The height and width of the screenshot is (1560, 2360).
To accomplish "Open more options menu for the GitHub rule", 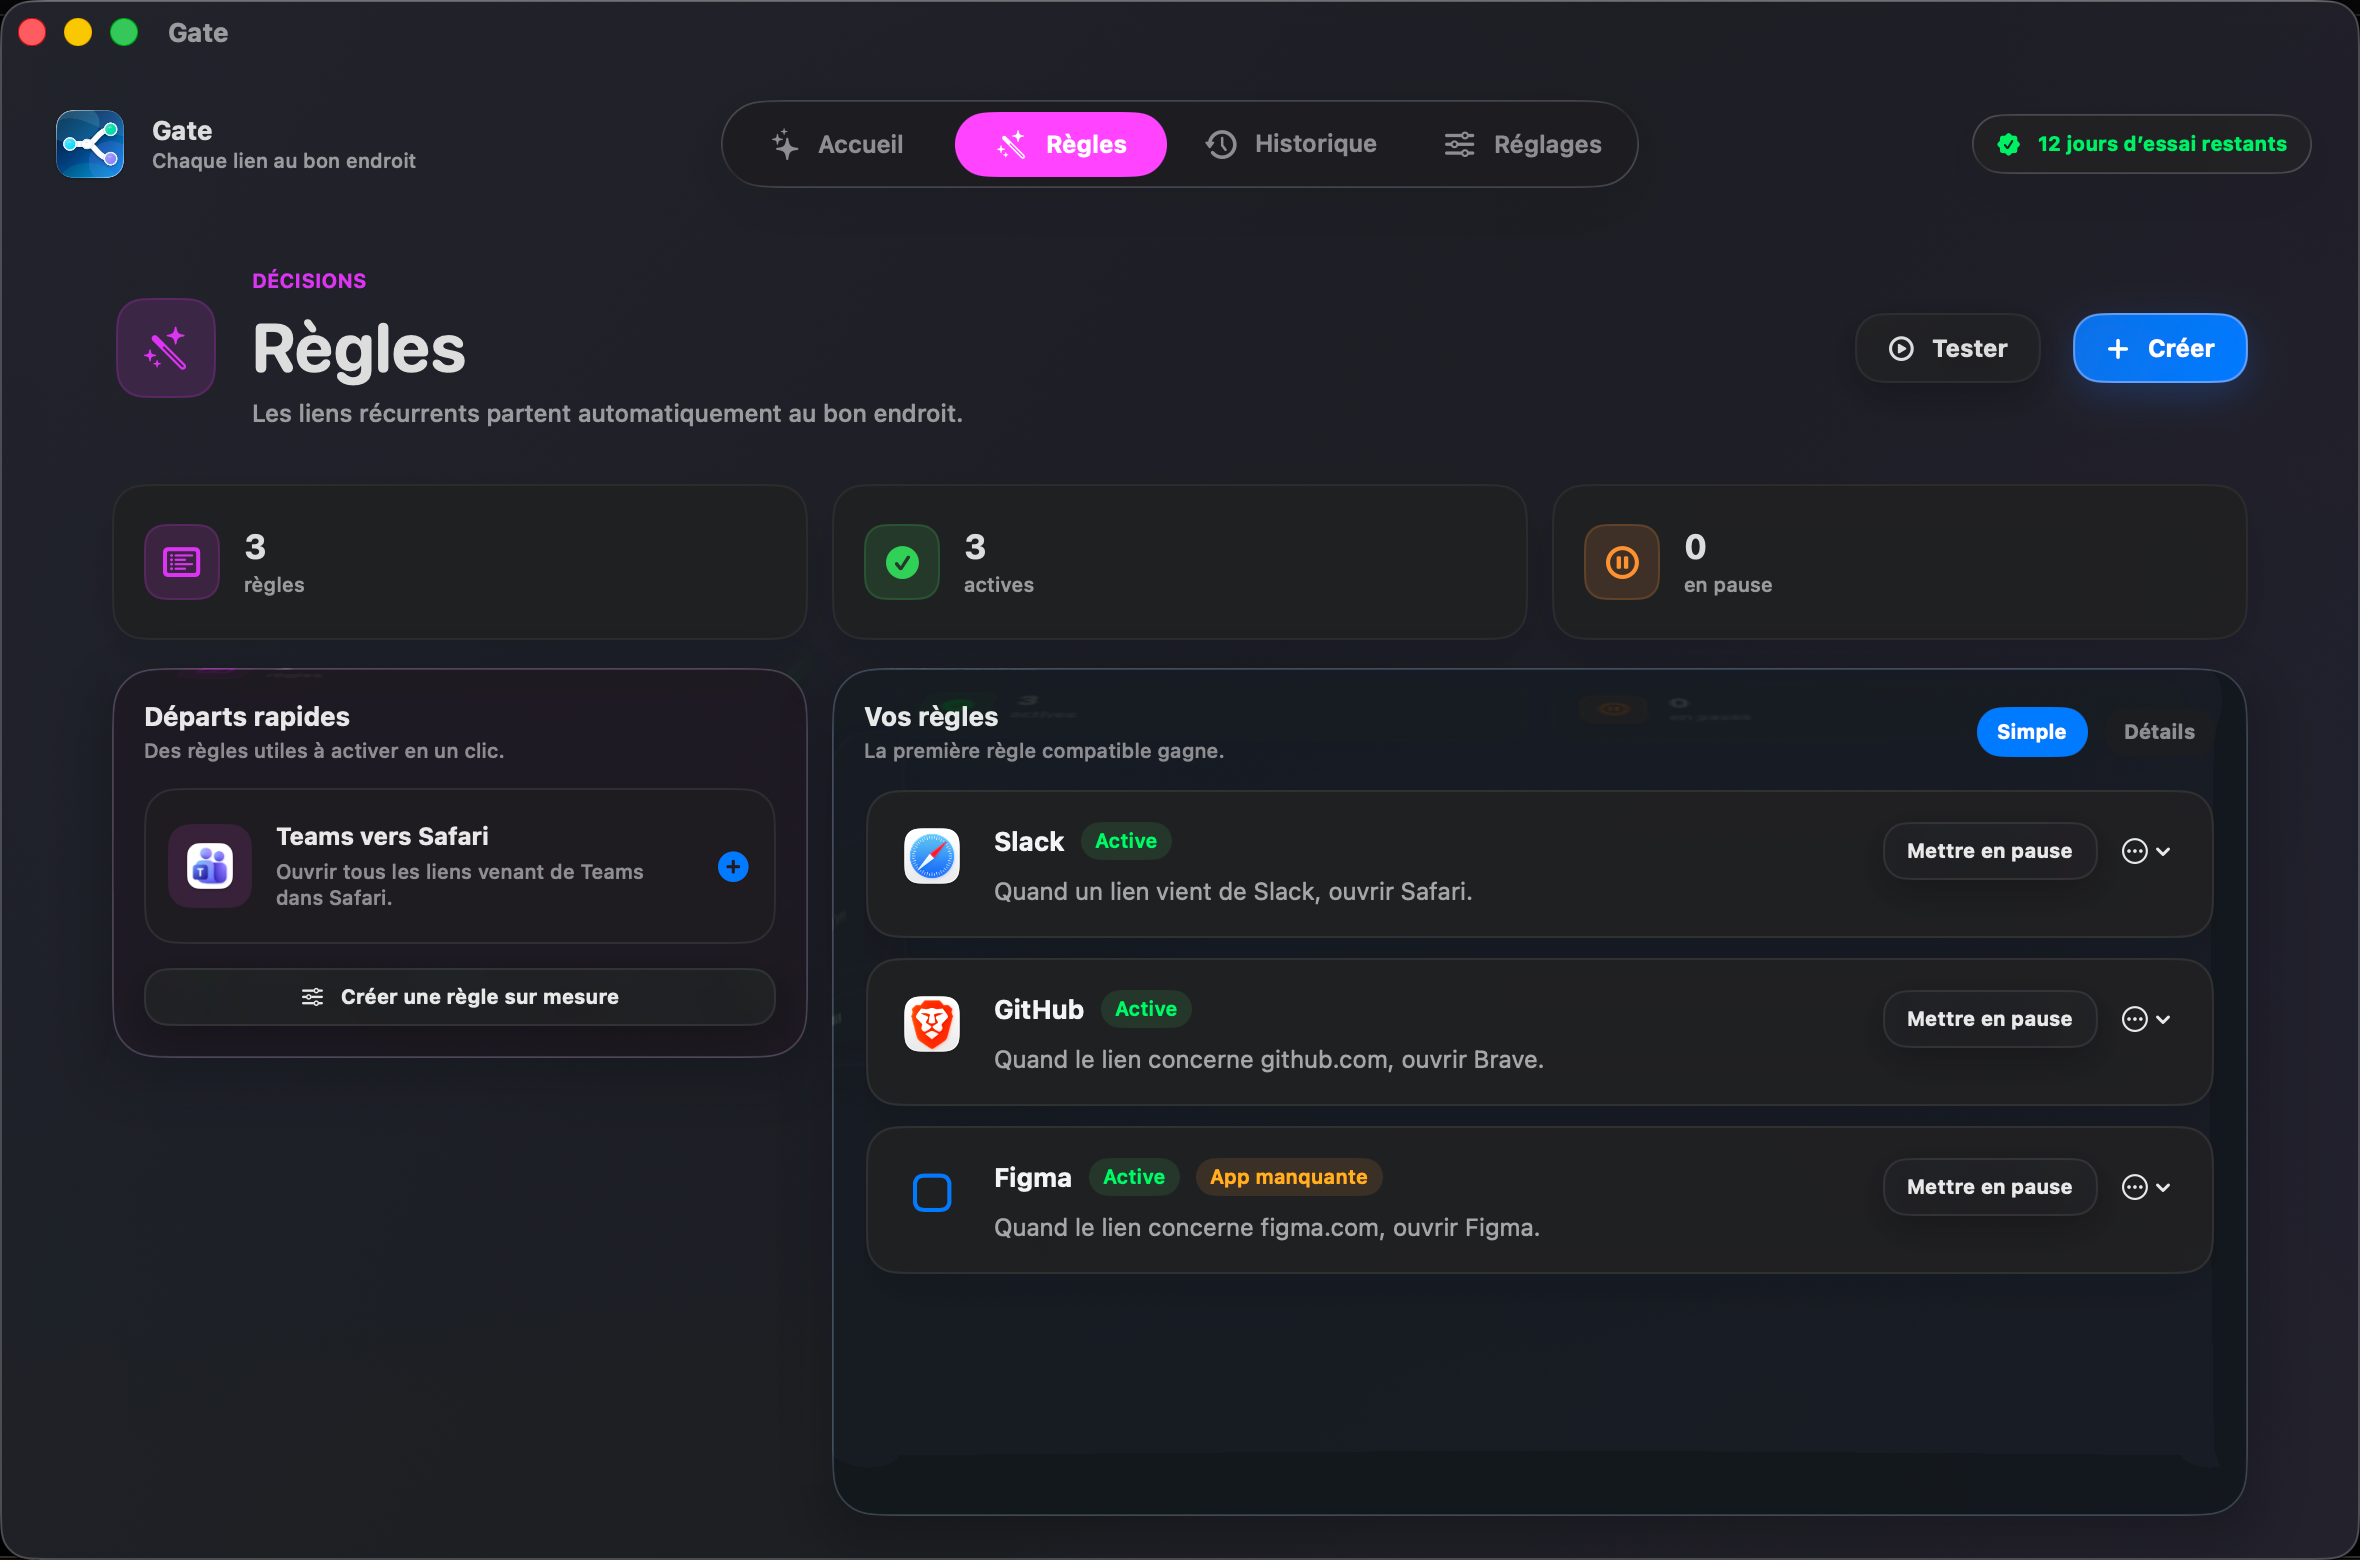I will pos(2146,1019).
